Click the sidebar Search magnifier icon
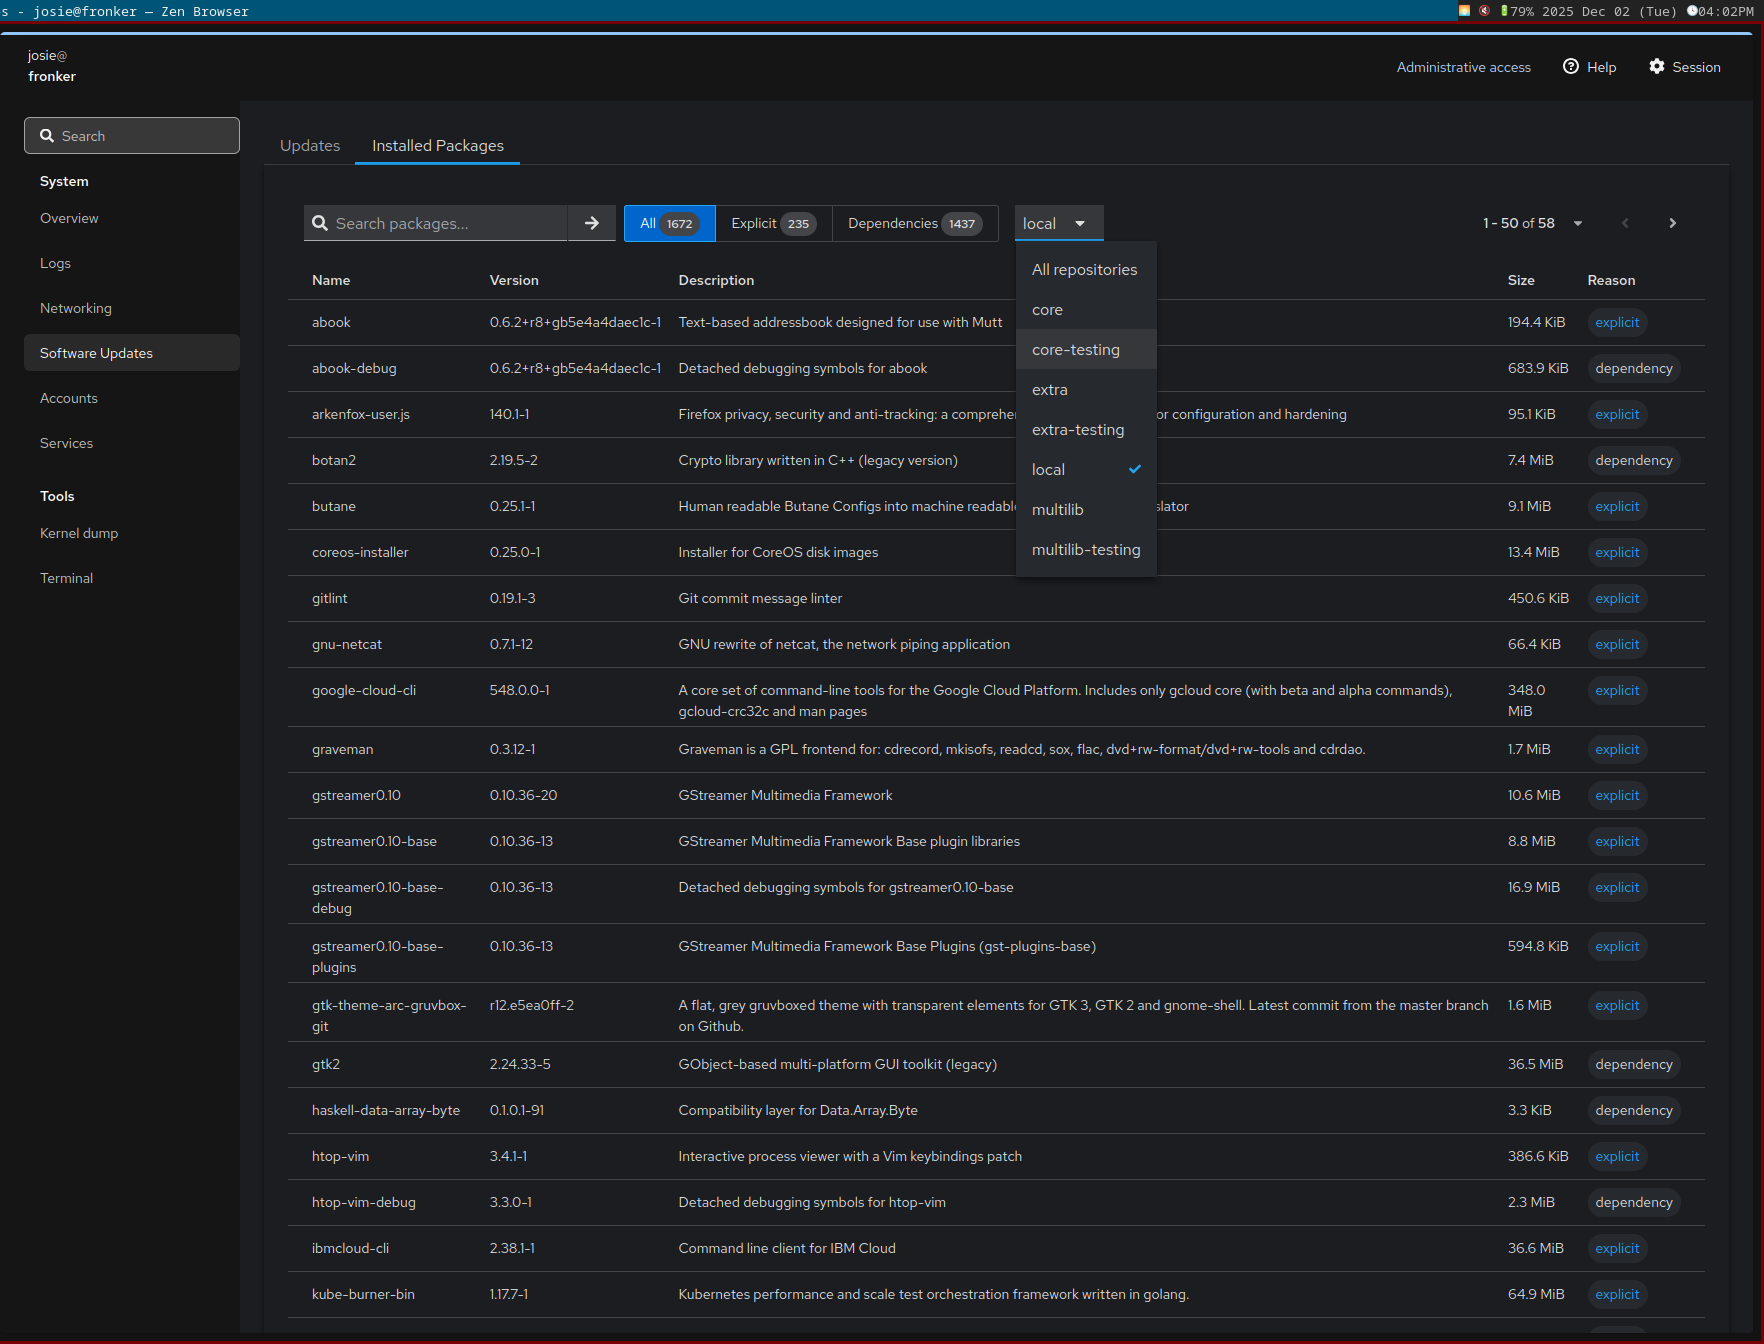 [47, 136]
